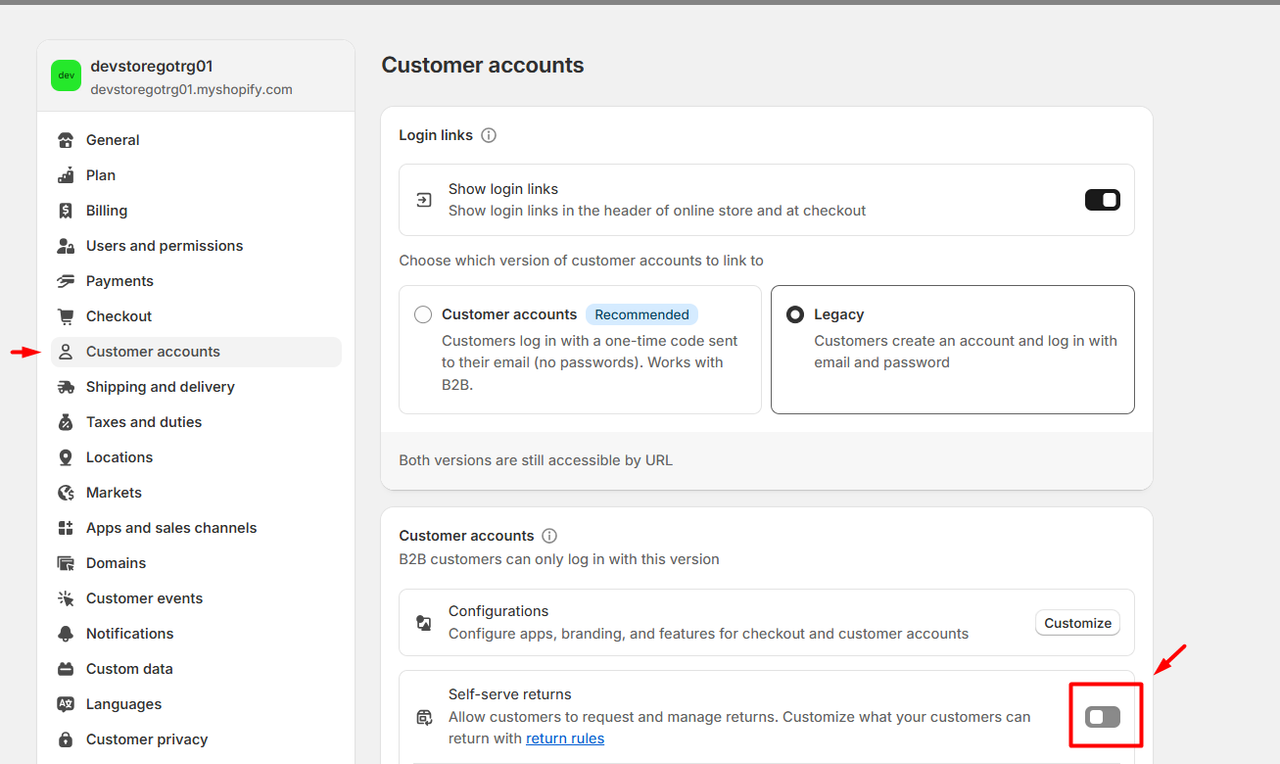Click the Checkout cart icon
The height and width of the screenshot is (764, 1280).
click(66, 317)
